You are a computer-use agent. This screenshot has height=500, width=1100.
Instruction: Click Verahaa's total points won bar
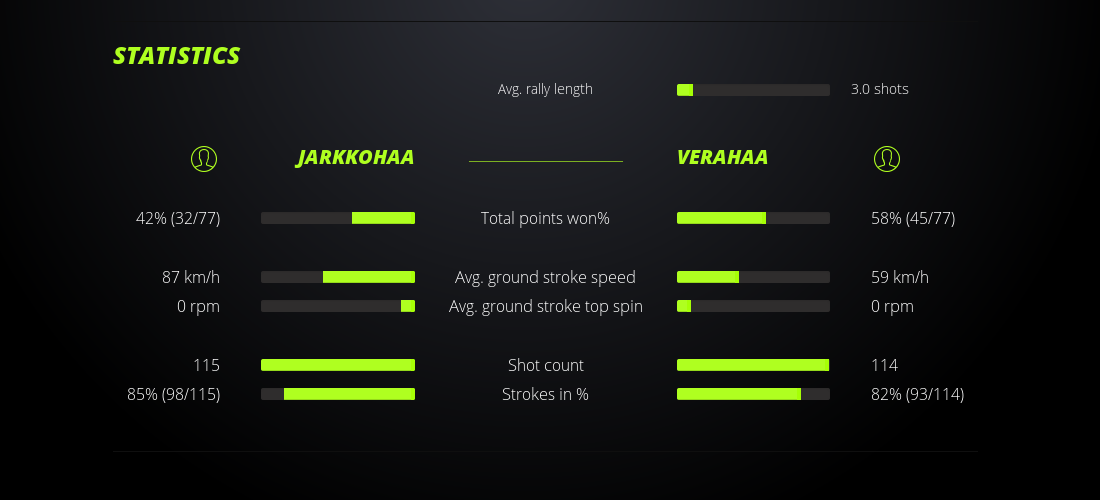point(753,218)
